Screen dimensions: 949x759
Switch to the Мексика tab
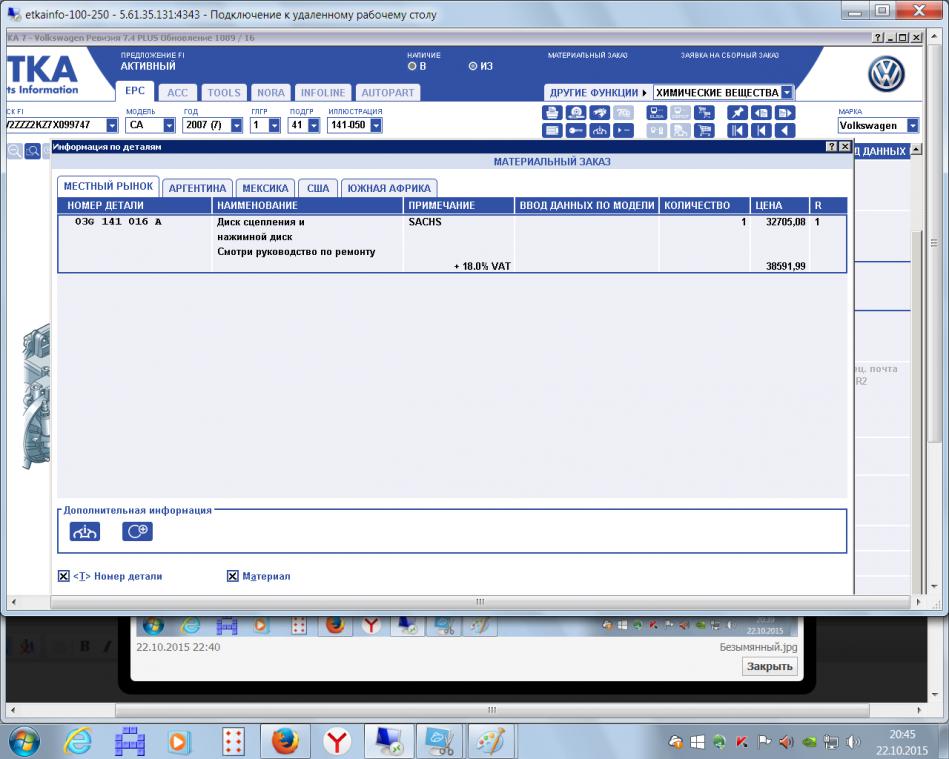pyautogui.click(x=265, y=188)
